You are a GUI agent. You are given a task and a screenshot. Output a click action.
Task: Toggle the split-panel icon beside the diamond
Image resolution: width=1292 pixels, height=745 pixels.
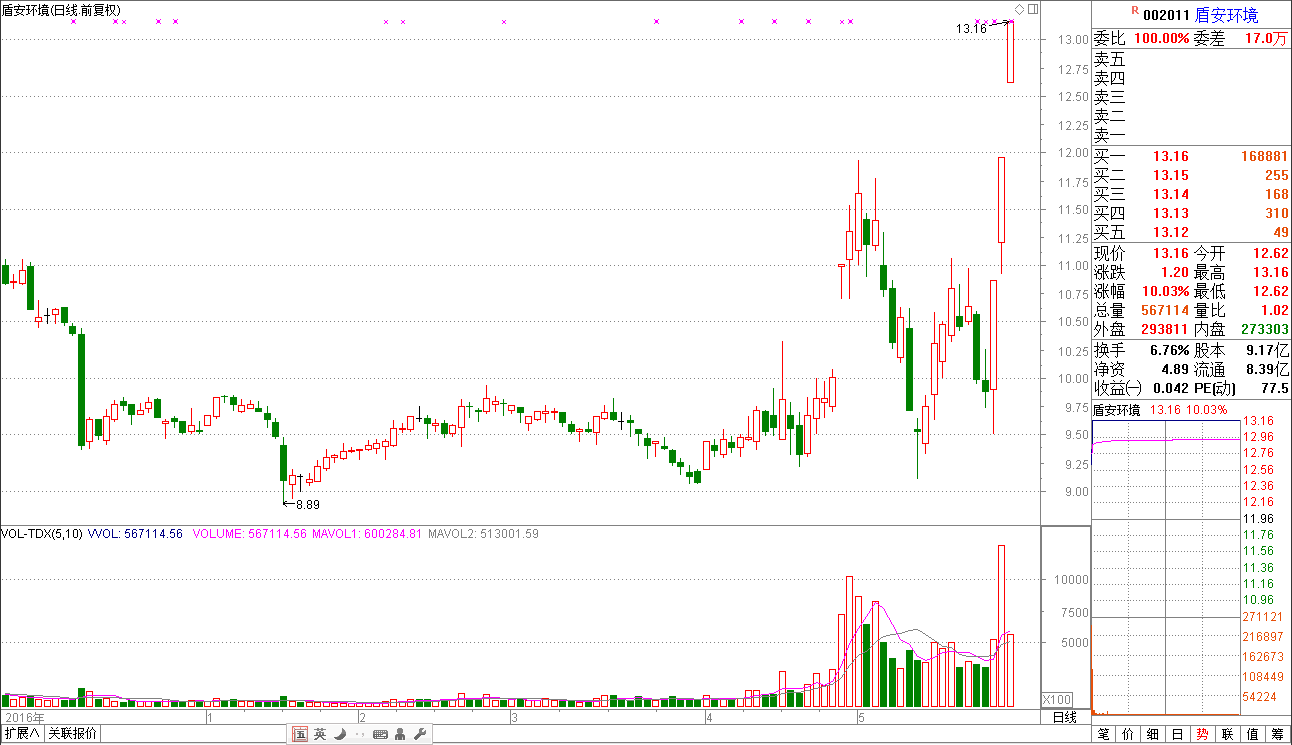click(x=1033, y=9)
